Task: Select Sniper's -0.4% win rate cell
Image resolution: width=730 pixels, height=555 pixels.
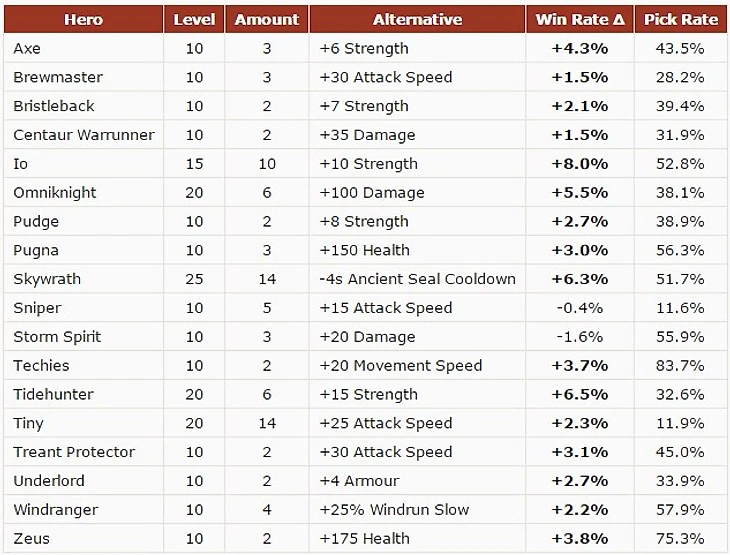Action: tap(580, 308)
